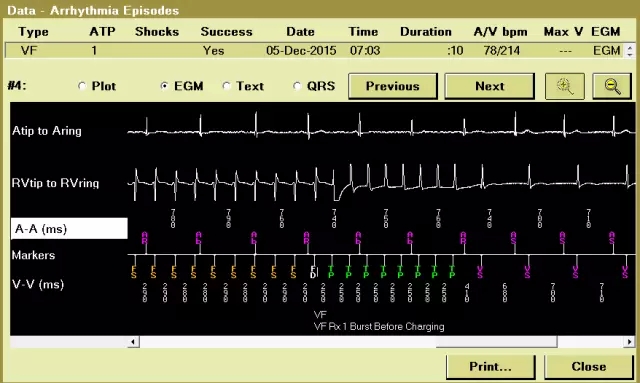Screen dimensions: 640x383
Task: Advance to the Next episode
Action: (x=489, y=86)
